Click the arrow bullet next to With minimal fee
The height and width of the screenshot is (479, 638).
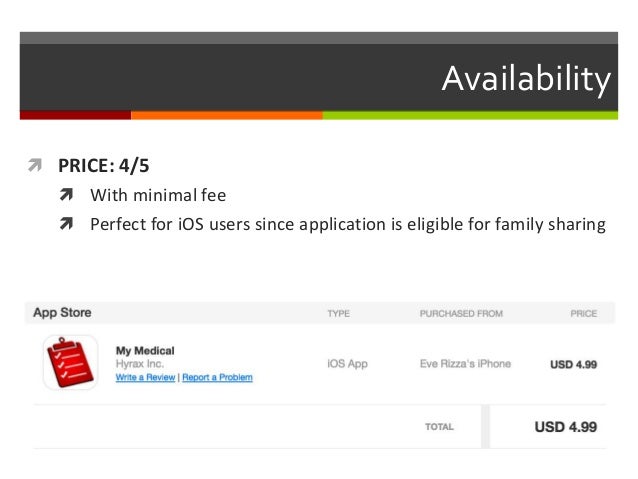66,195
